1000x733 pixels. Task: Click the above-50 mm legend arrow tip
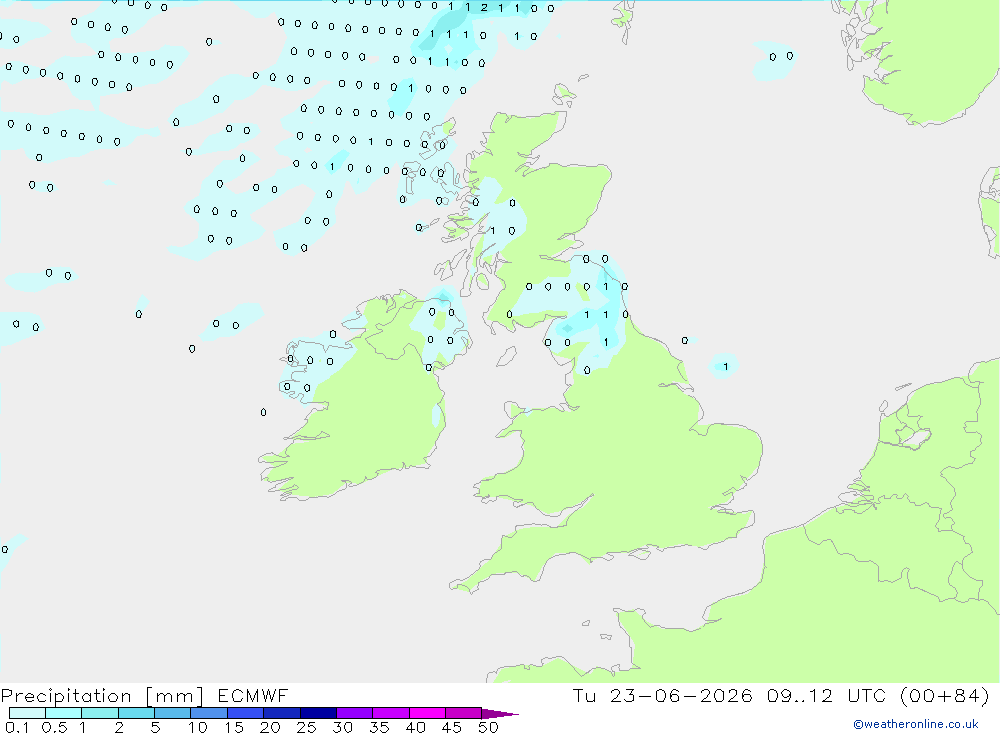500,714
